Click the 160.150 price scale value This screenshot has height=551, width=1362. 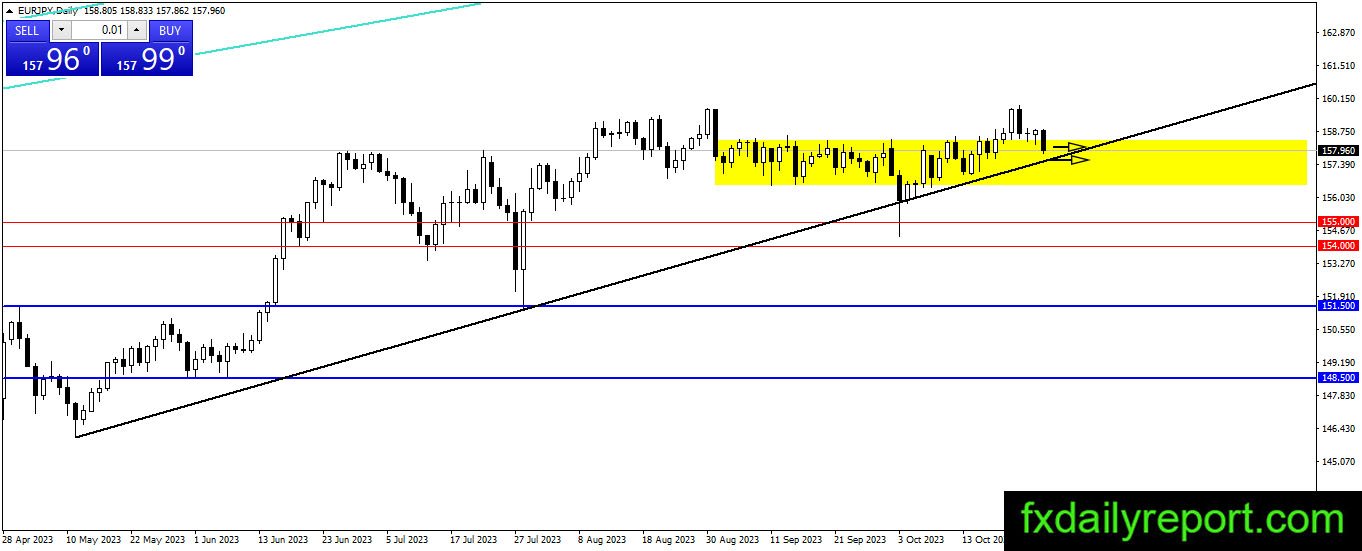point(1338,99)
